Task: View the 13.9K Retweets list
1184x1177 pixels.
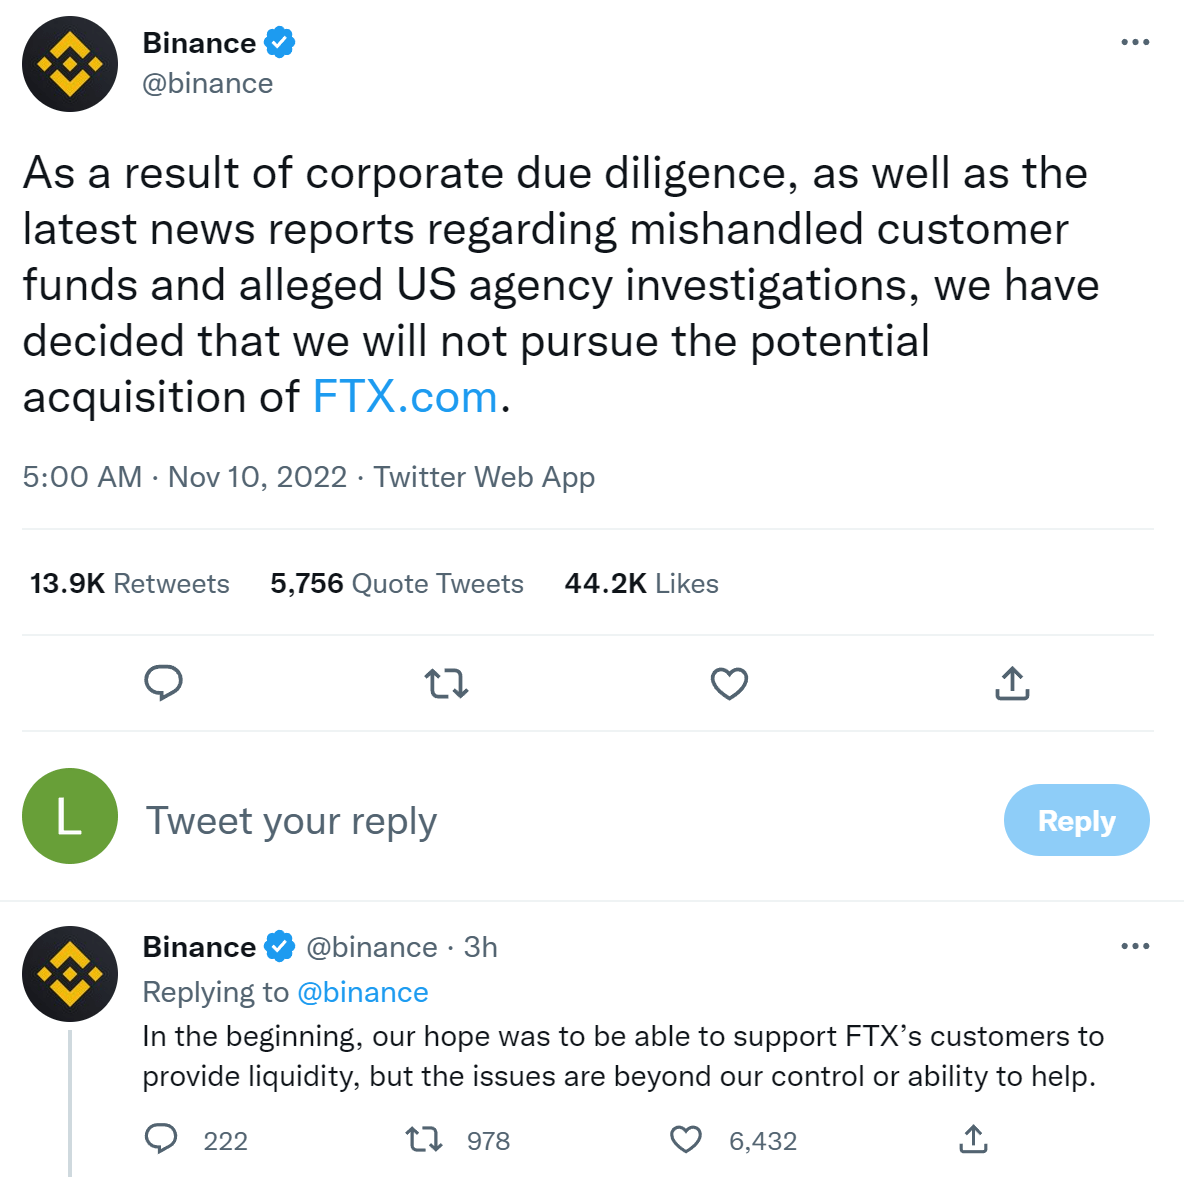Action: pyautogui.click(x=130, y=584)
